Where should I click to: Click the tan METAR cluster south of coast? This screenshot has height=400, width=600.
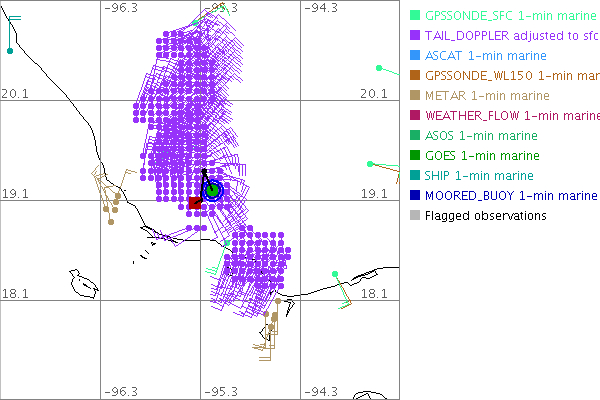click(x=272, y=322)
